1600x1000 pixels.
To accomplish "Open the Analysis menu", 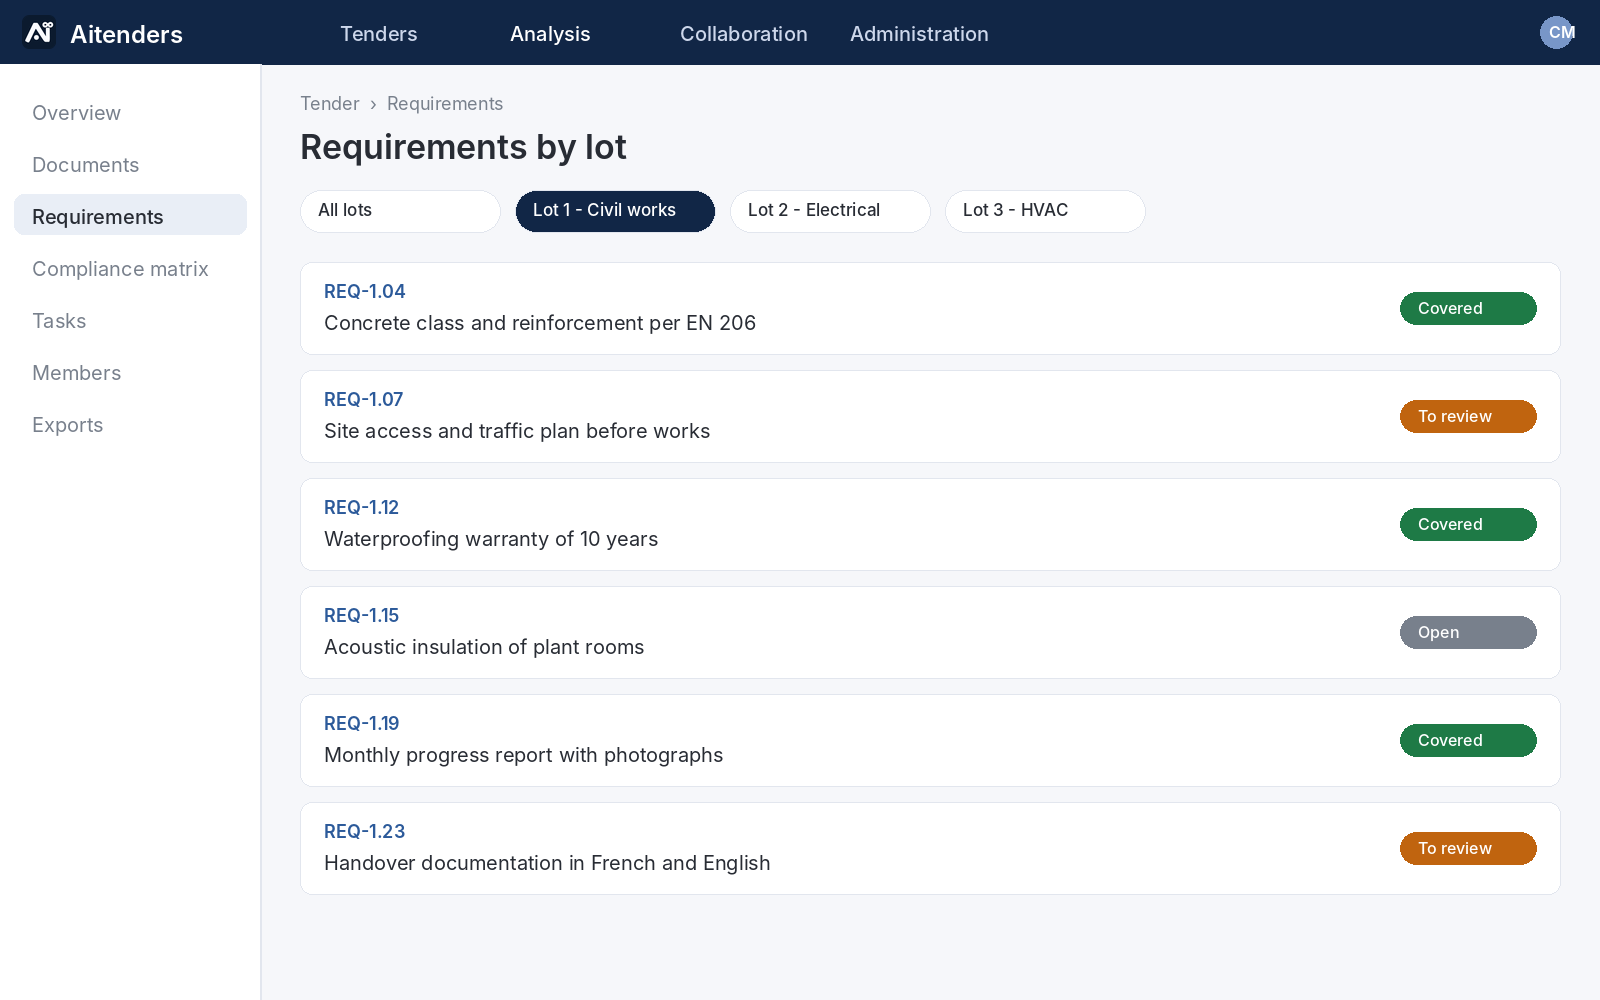I will click(x=550, y=34).
